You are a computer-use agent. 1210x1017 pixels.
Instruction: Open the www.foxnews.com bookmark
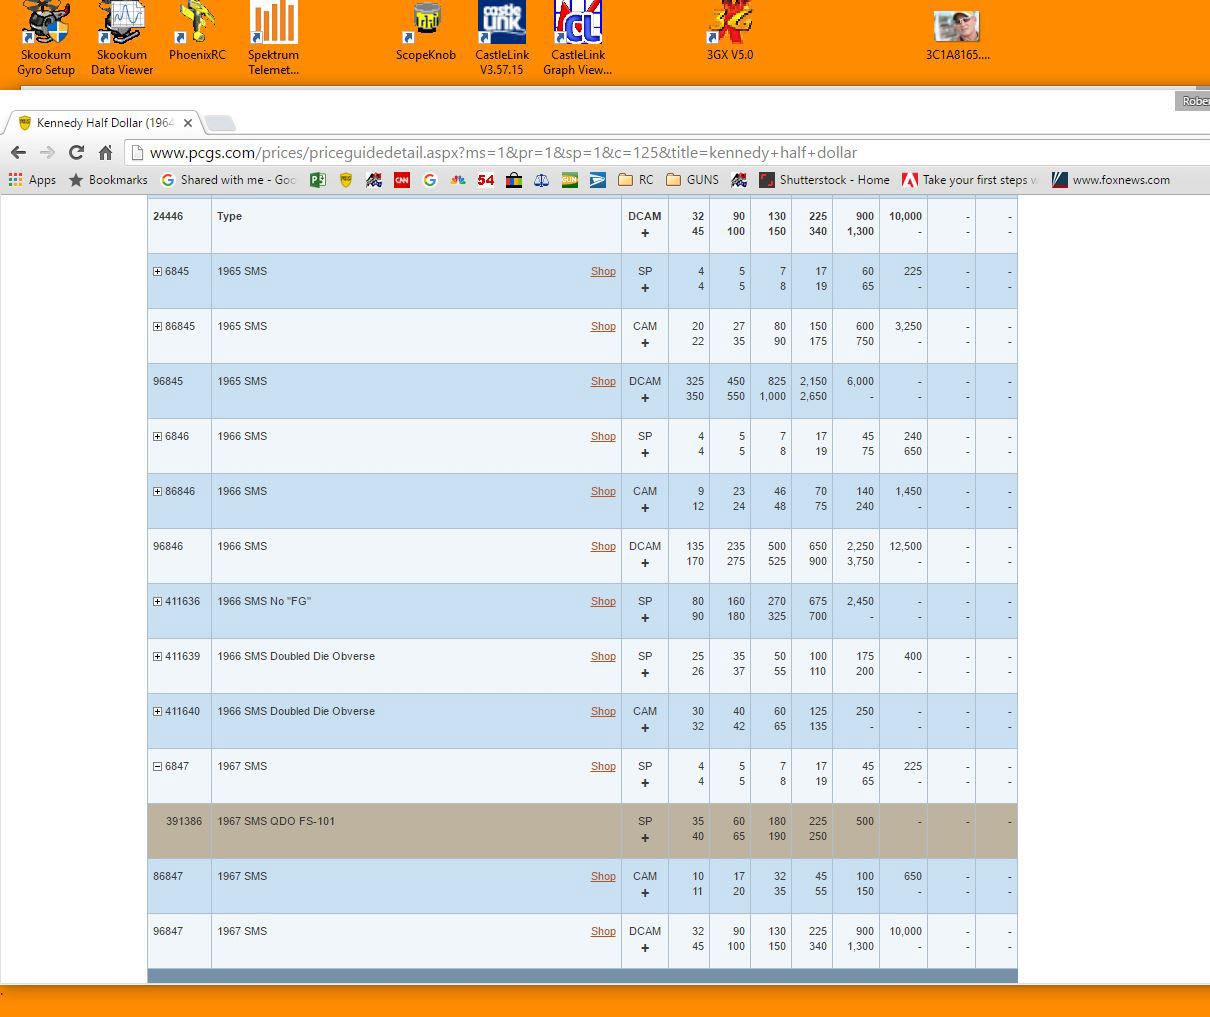tap(1110, 180)
